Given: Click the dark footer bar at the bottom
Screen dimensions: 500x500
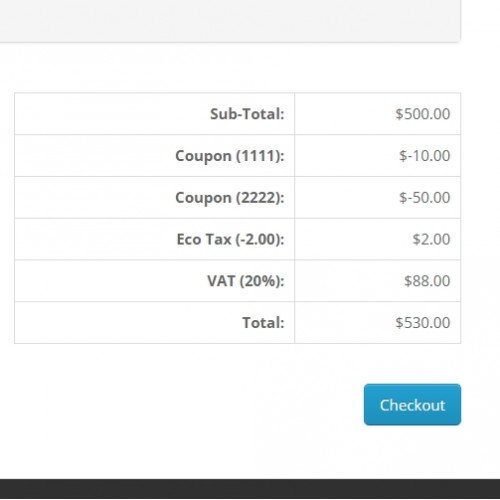Looking at the screenshot, I should tap(250, 489).
